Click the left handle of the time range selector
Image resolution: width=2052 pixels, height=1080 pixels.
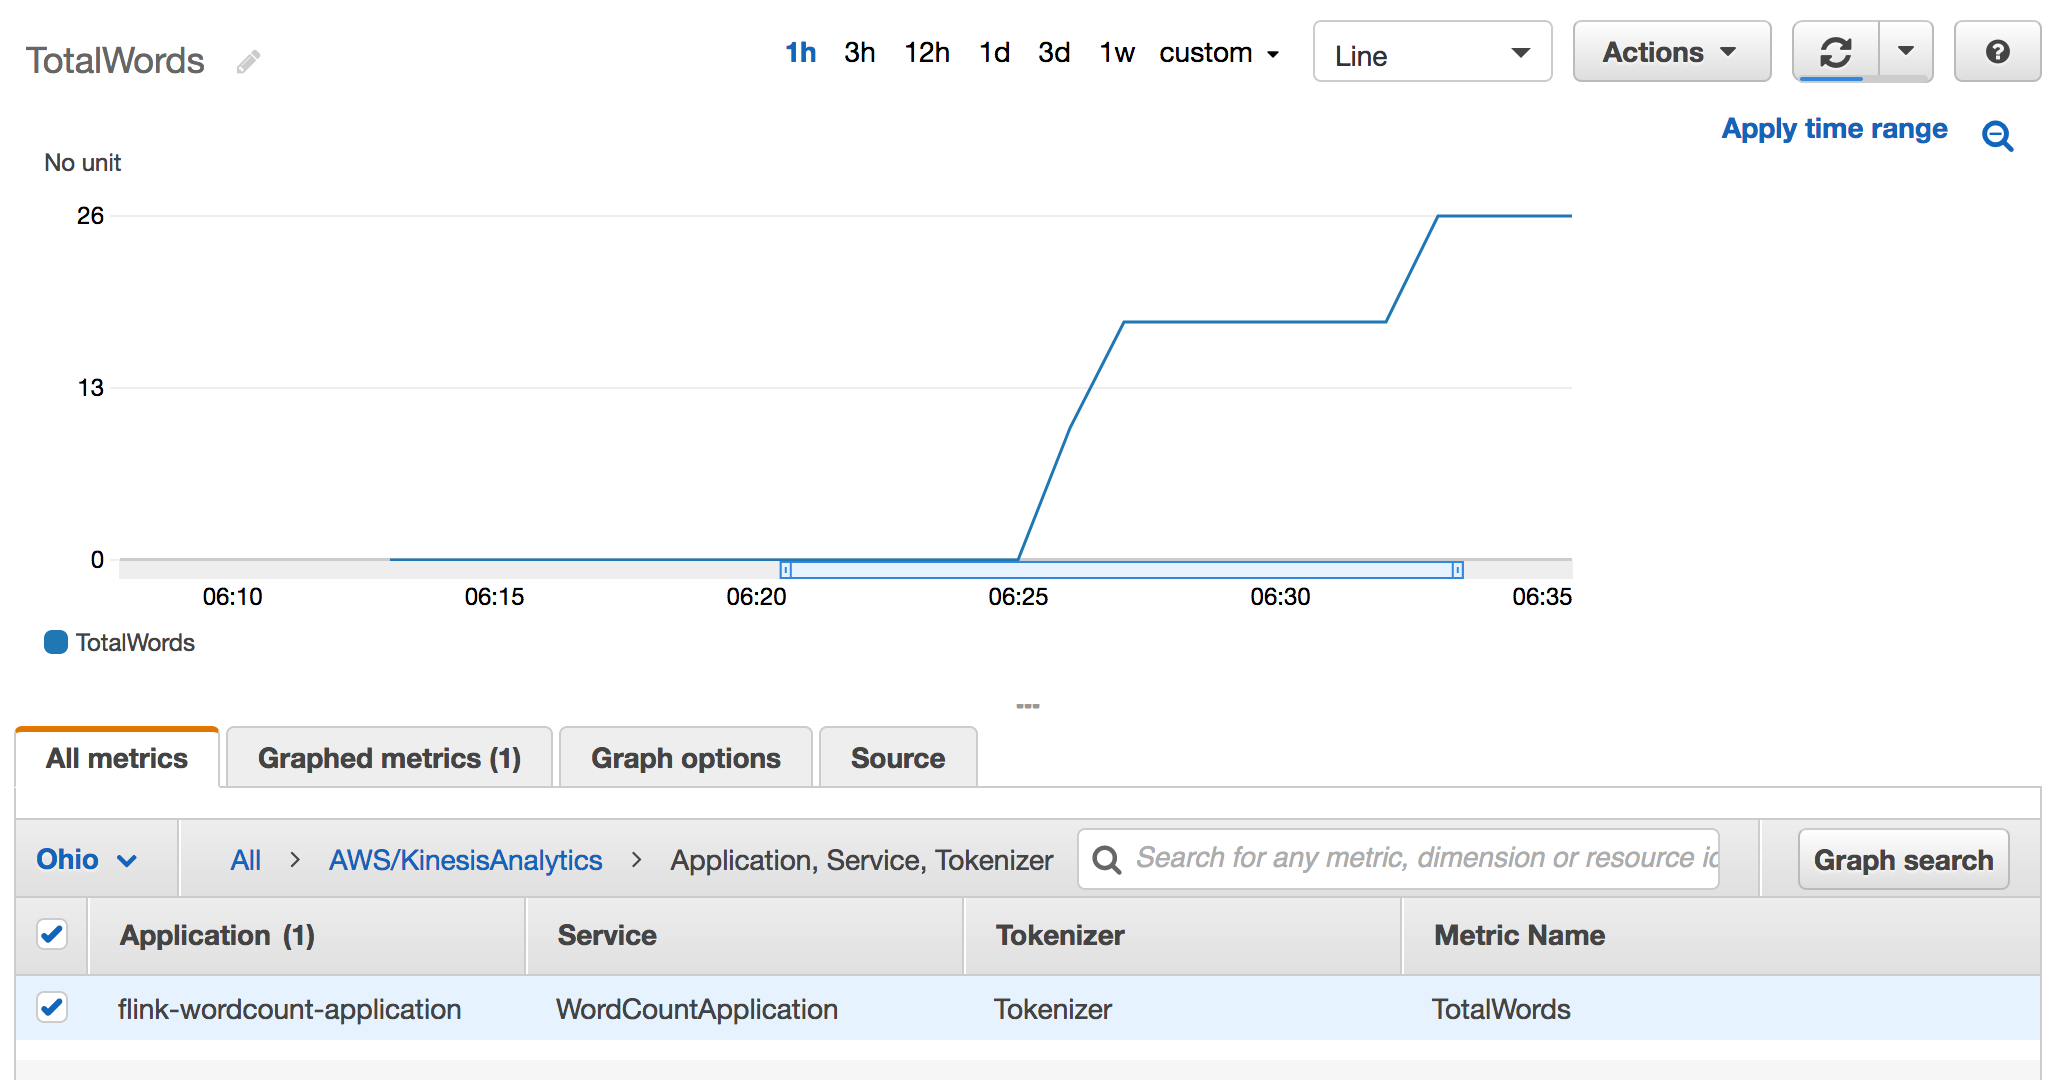point(786,570)
